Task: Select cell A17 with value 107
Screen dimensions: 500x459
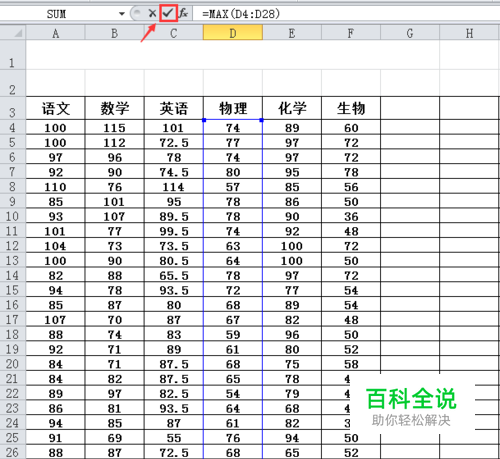Action: click(x=56, y=319)
